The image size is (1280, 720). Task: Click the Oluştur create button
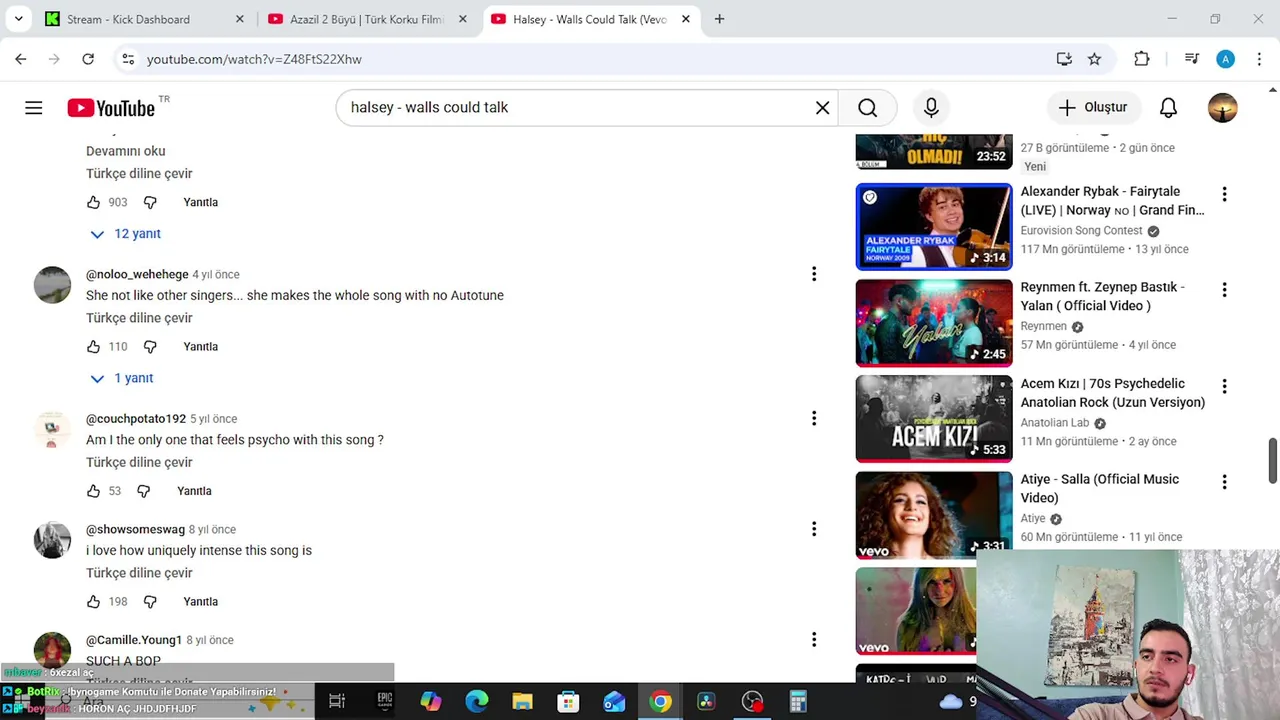(x=1092, y=108)
